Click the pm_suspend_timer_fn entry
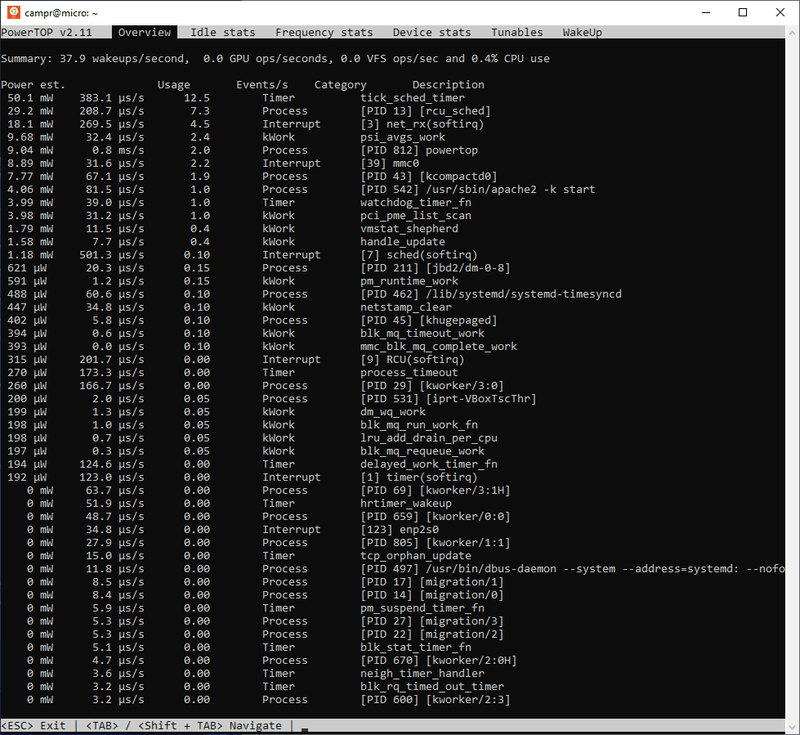Screen dimensions: 800x735 pyautogui.click(x=422, y=609)
